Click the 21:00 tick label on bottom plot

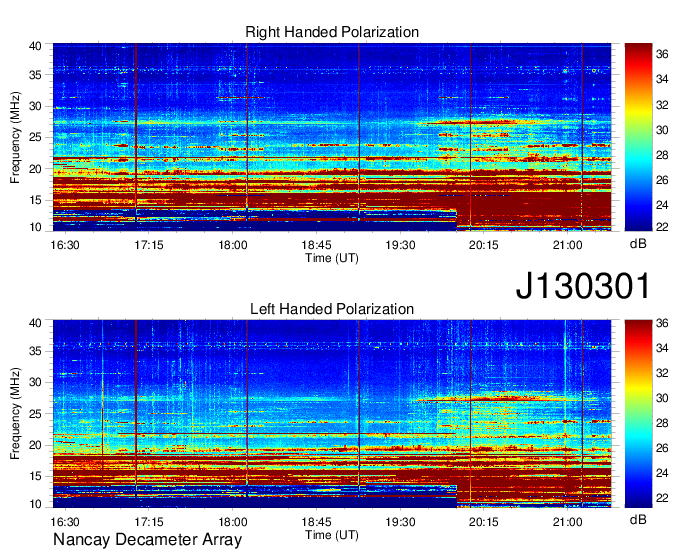click(568, 522)
